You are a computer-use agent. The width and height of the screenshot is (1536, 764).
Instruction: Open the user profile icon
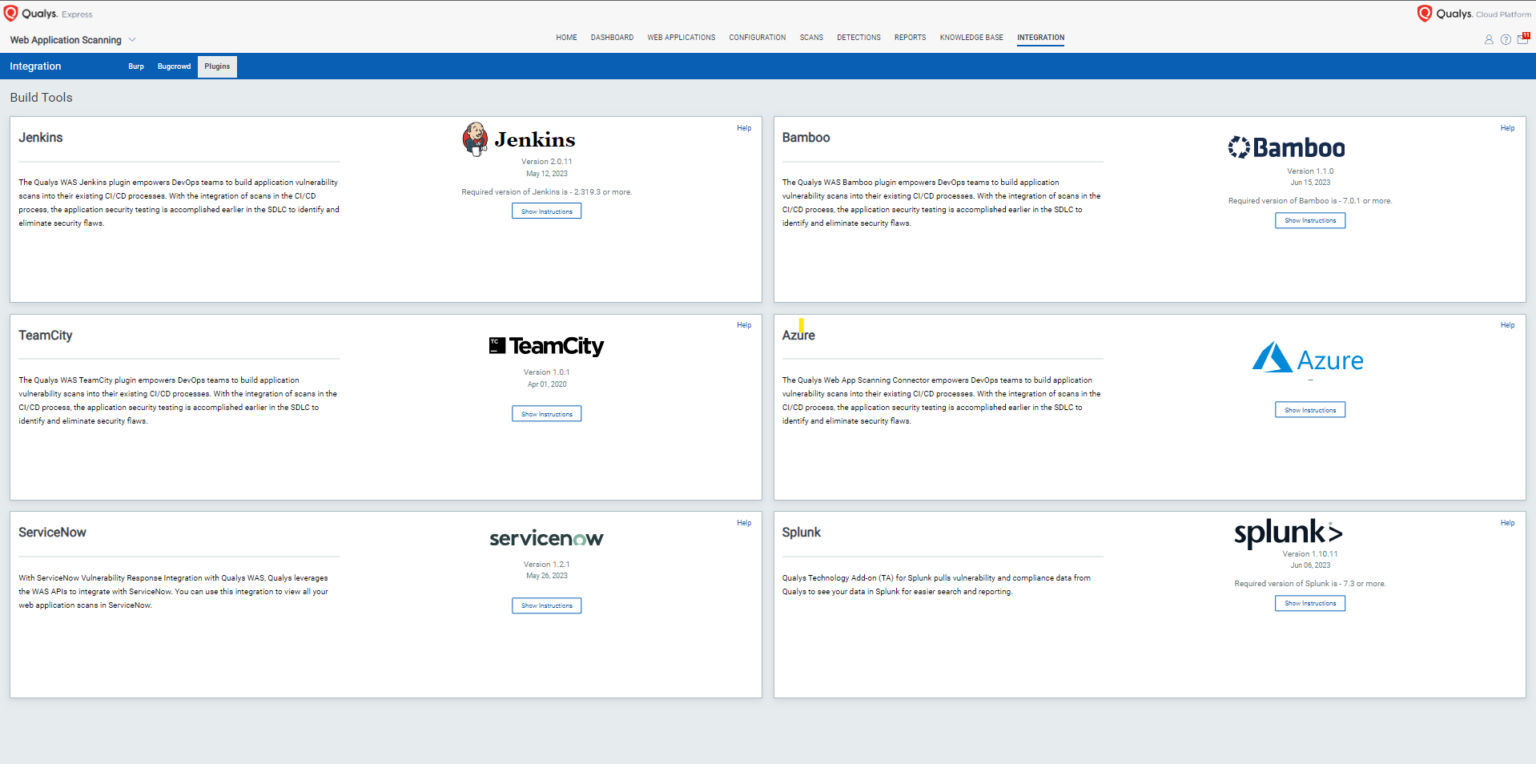point(1490,39)
